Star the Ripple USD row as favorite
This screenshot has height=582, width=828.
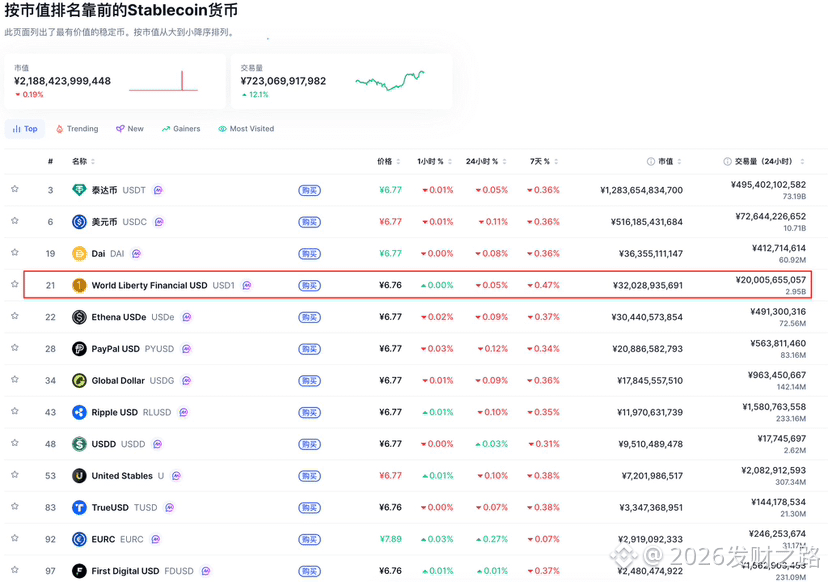tap(15, 411)
